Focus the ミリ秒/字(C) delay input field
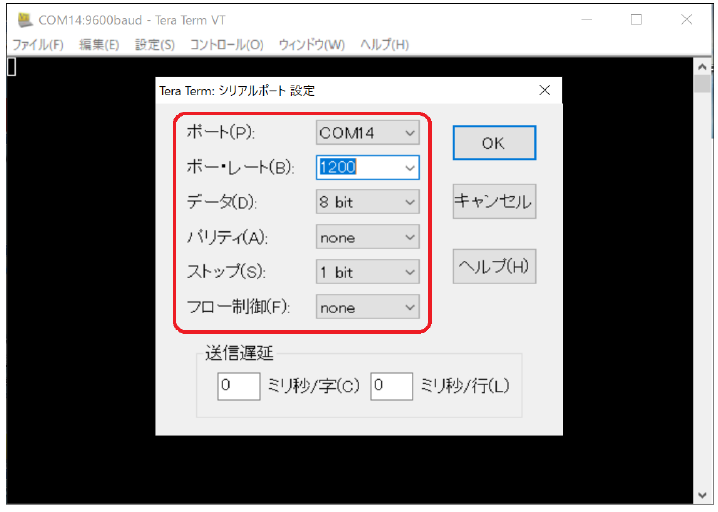This screenshot has height=512, width=718. tap(239, 386)
